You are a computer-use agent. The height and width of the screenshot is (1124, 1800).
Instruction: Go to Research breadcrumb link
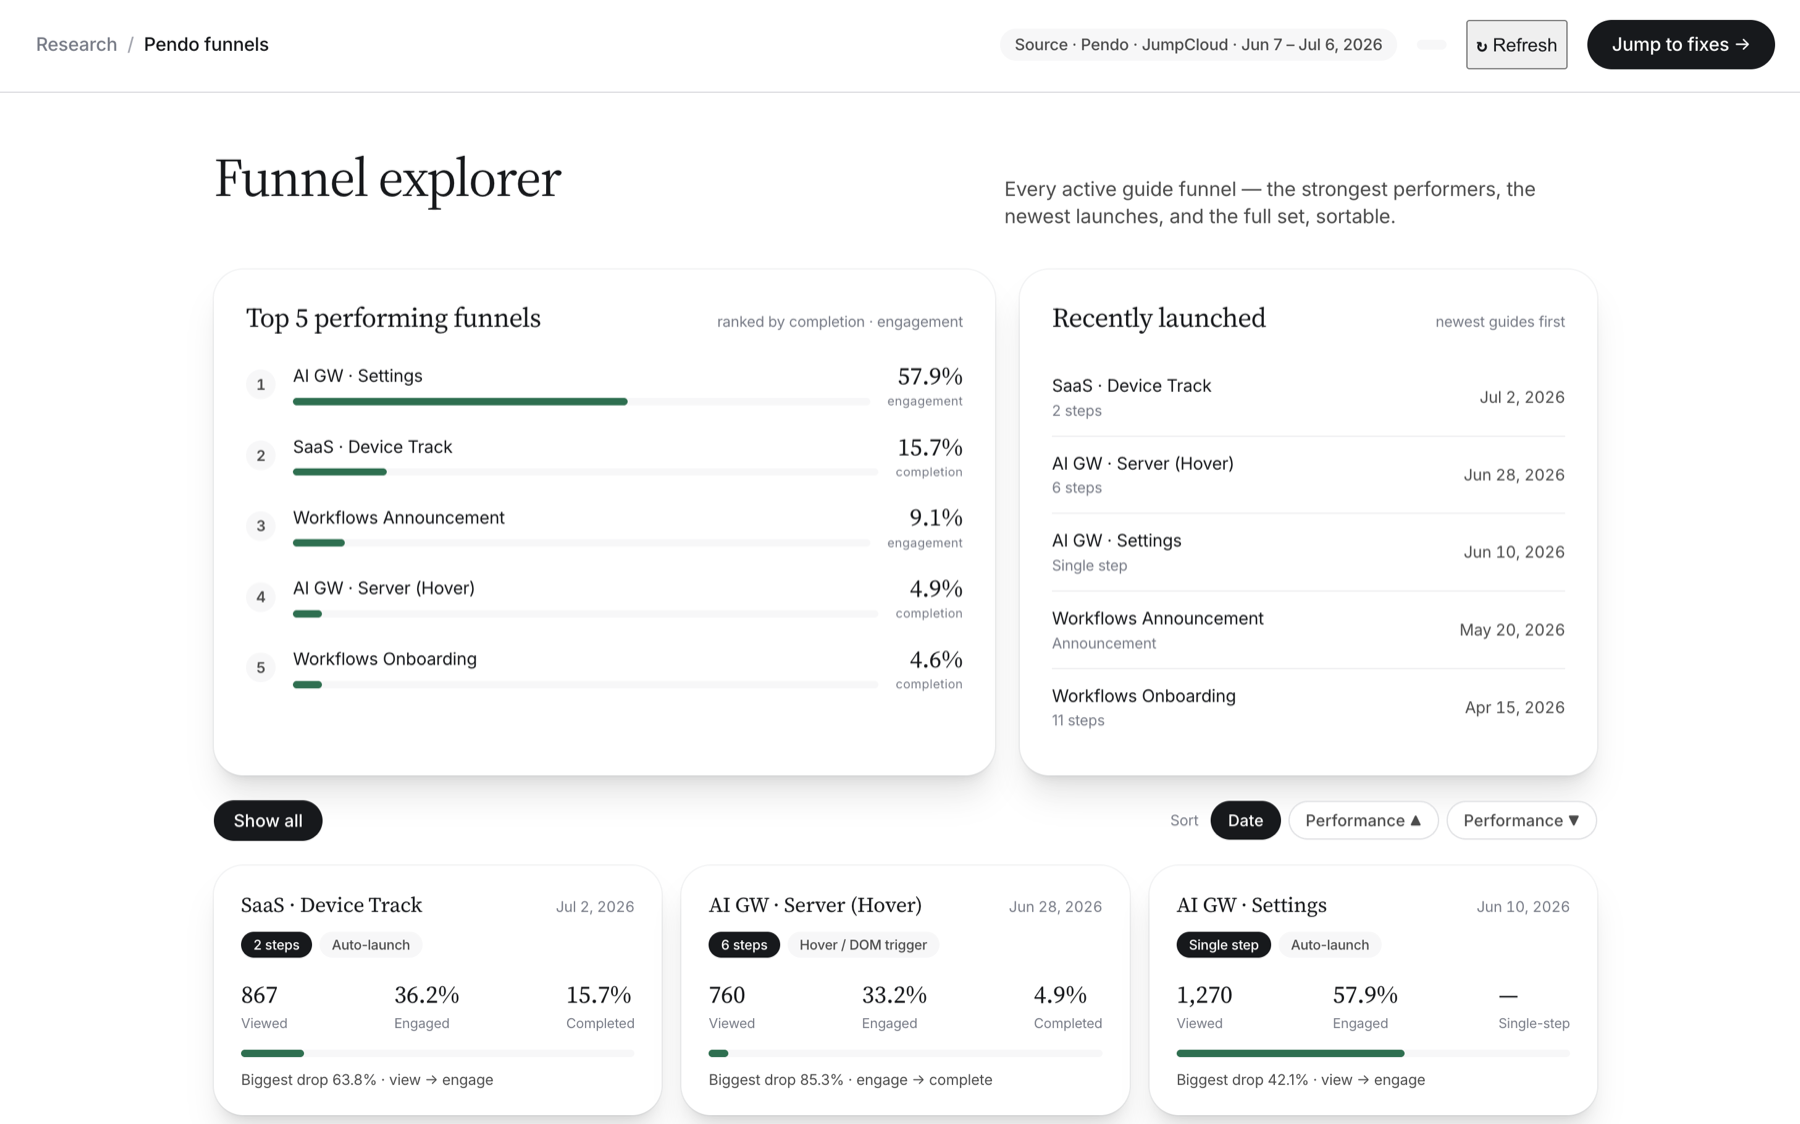(76, 45)
